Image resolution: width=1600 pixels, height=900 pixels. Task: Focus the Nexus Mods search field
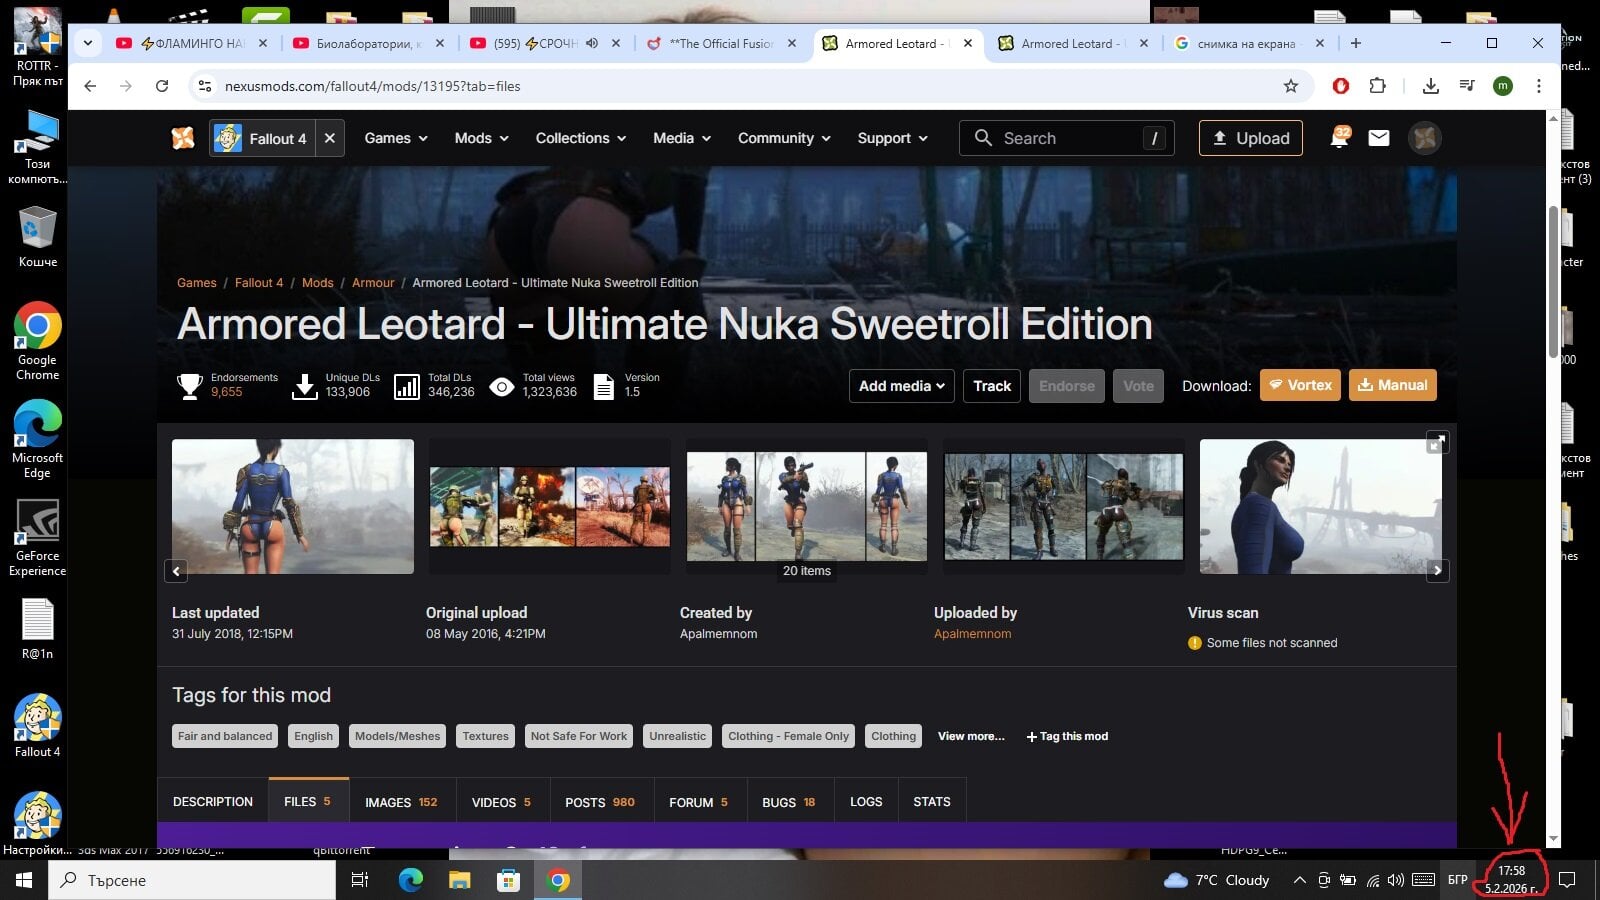(x=1067, y=138)
